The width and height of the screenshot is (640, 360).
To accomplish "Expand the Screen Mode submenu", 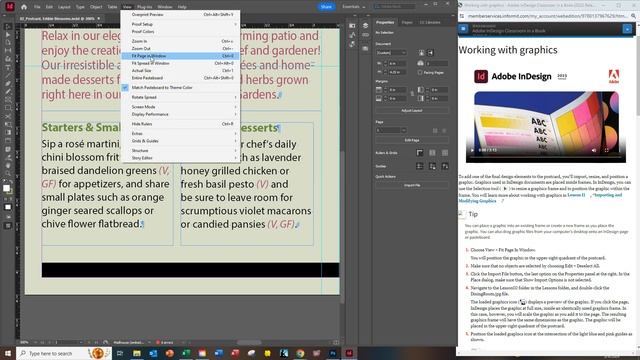I will click(x=180, y=107).
